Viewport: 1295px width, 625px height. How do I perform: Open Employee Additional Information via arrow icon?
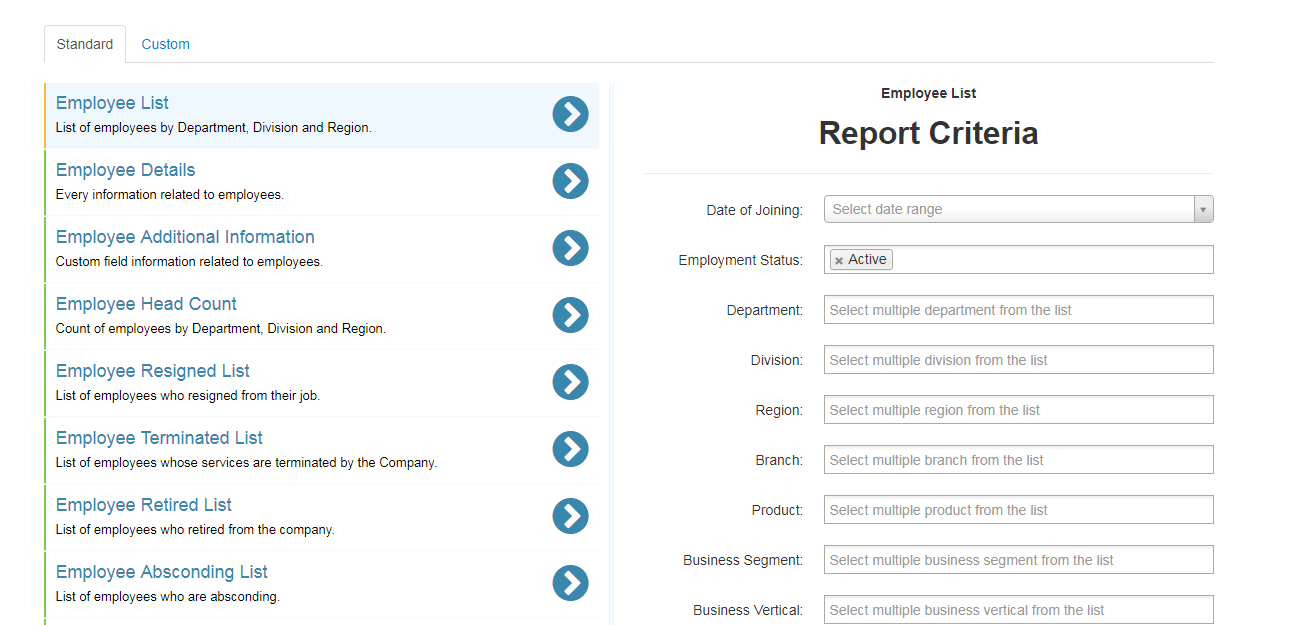pyautogui.click(x=570, y=249)
